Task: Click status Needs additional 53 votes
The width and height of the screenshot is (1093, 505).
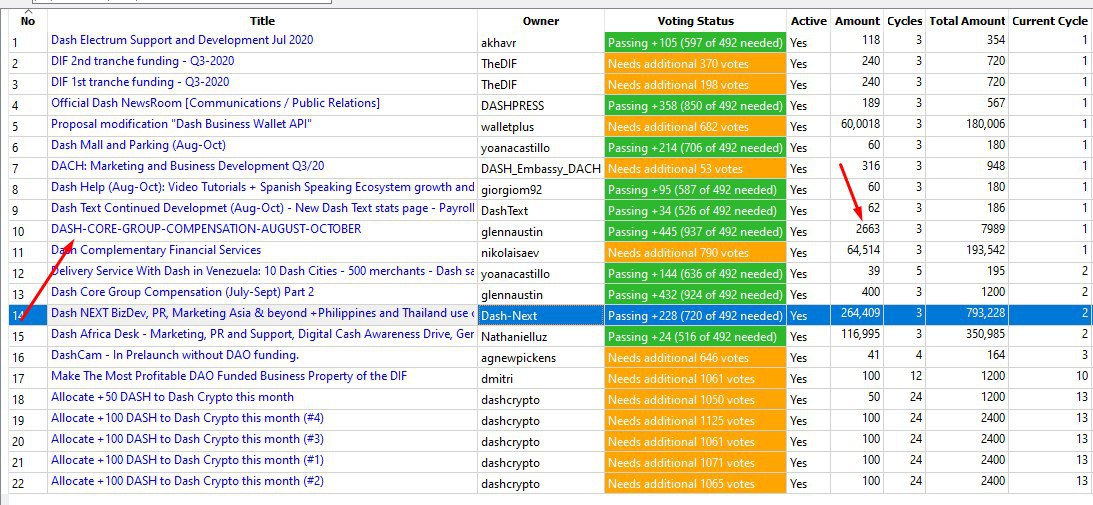Action: tap(696, 168)
